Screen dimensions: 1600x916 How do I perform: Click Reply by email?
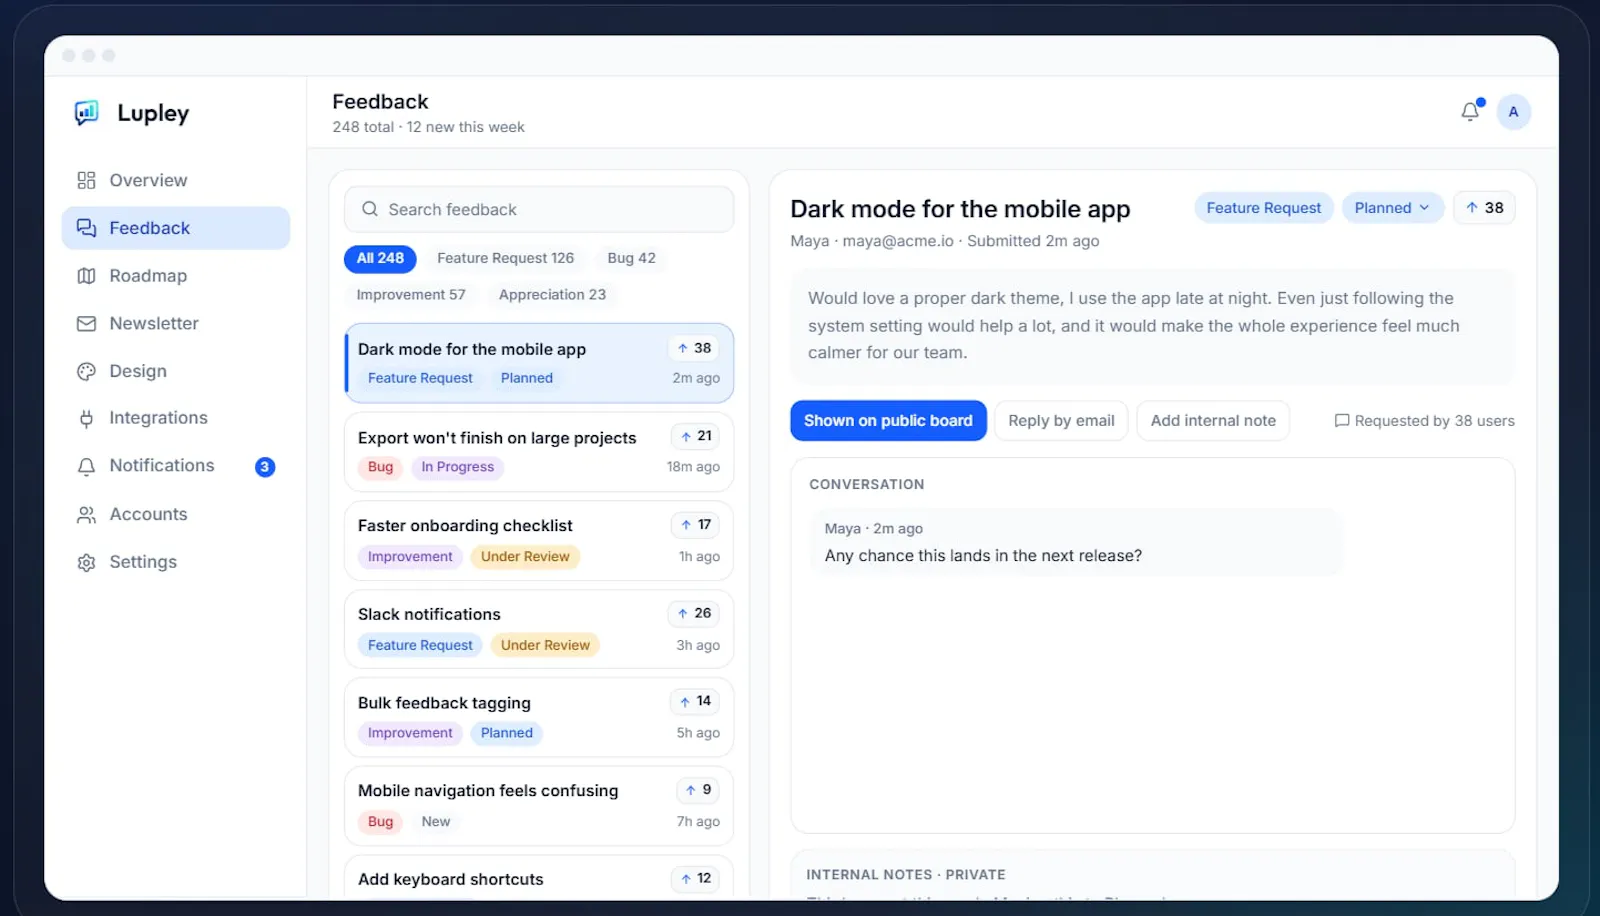[1061, 421]
